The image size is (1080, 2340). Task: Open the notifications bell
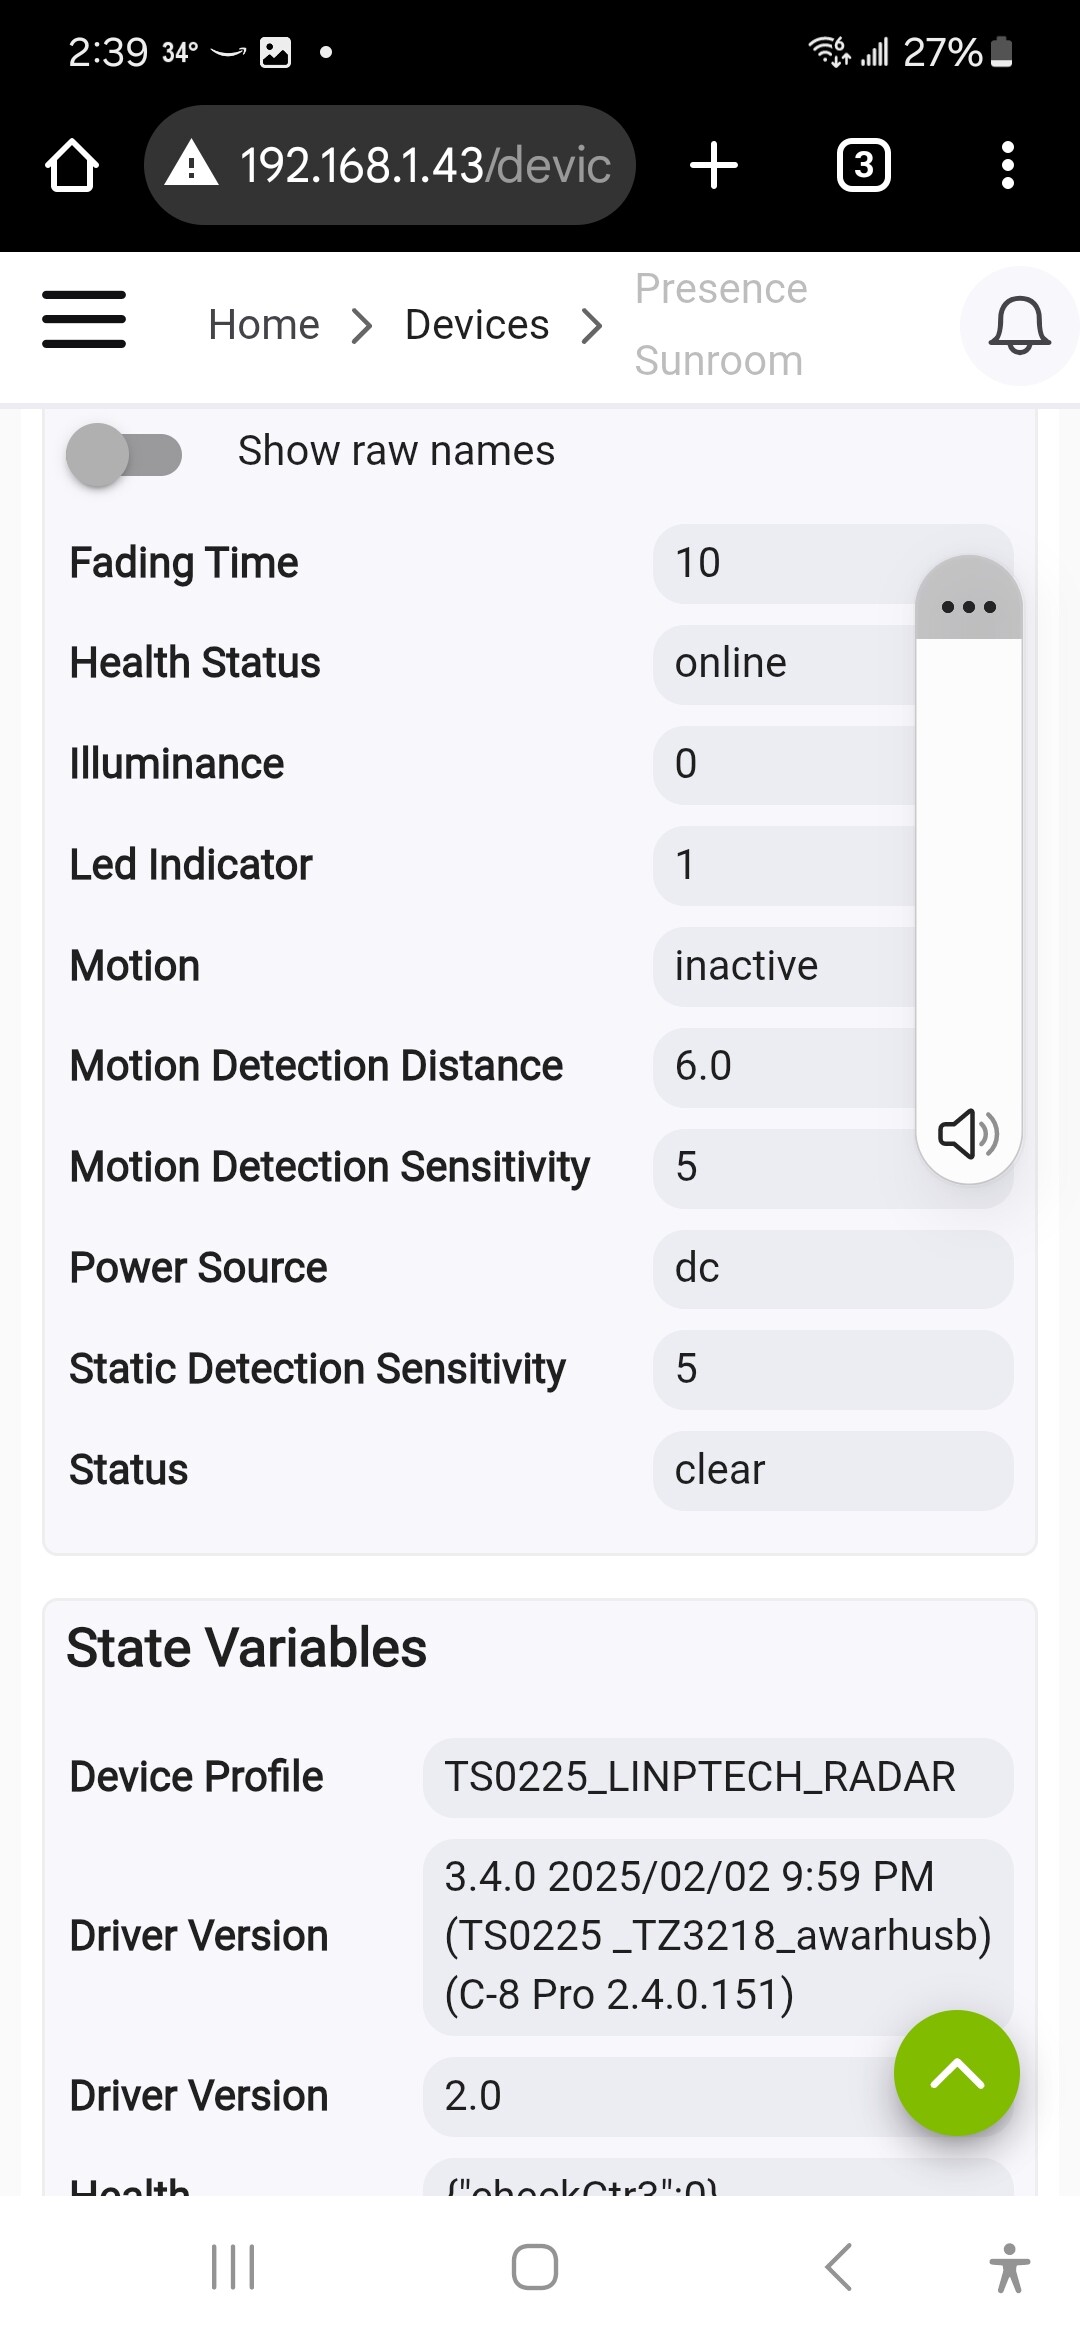point(1018,326)
